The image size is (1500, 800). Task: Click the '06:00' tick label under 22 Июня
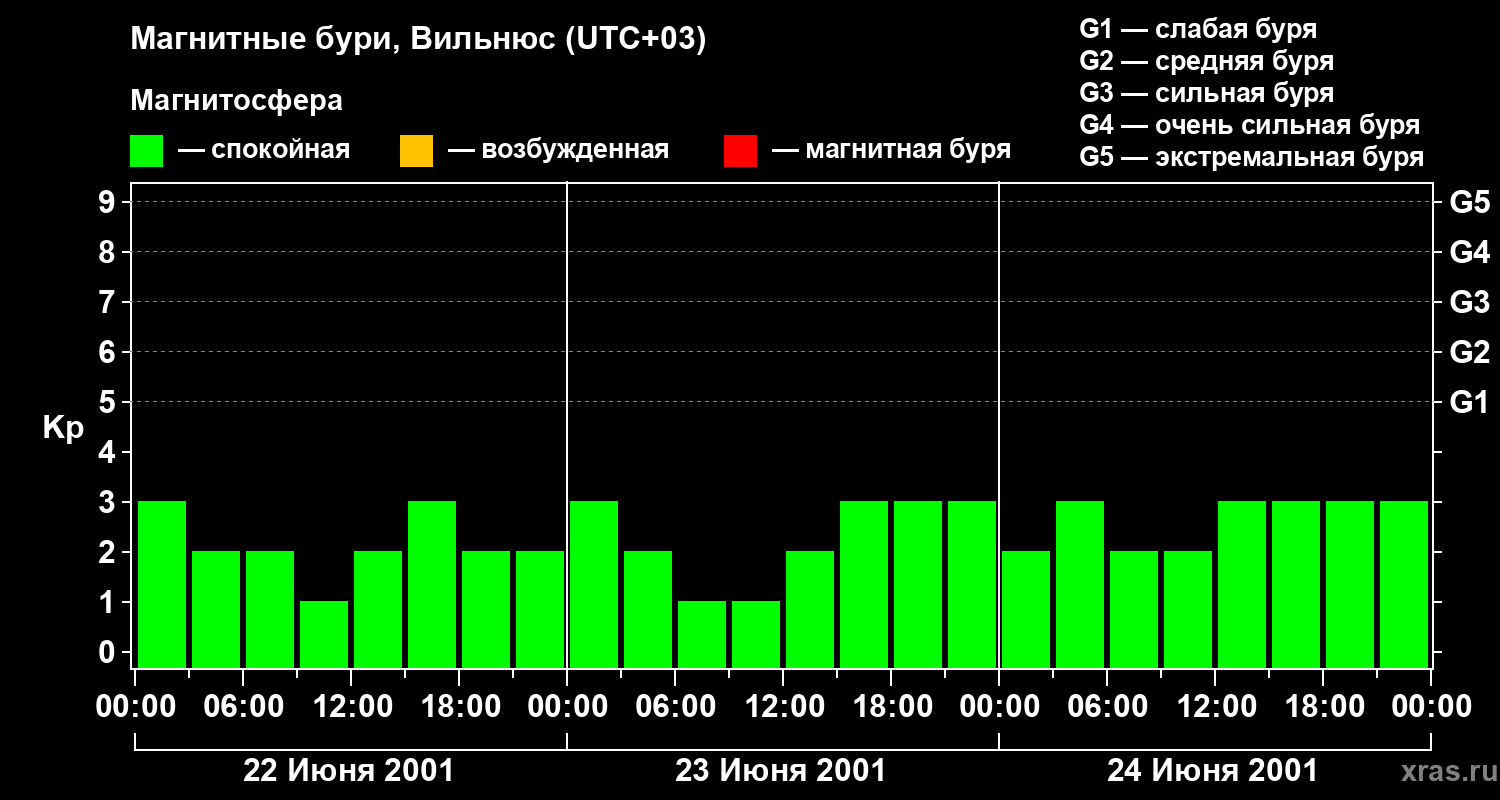[243, 707]
